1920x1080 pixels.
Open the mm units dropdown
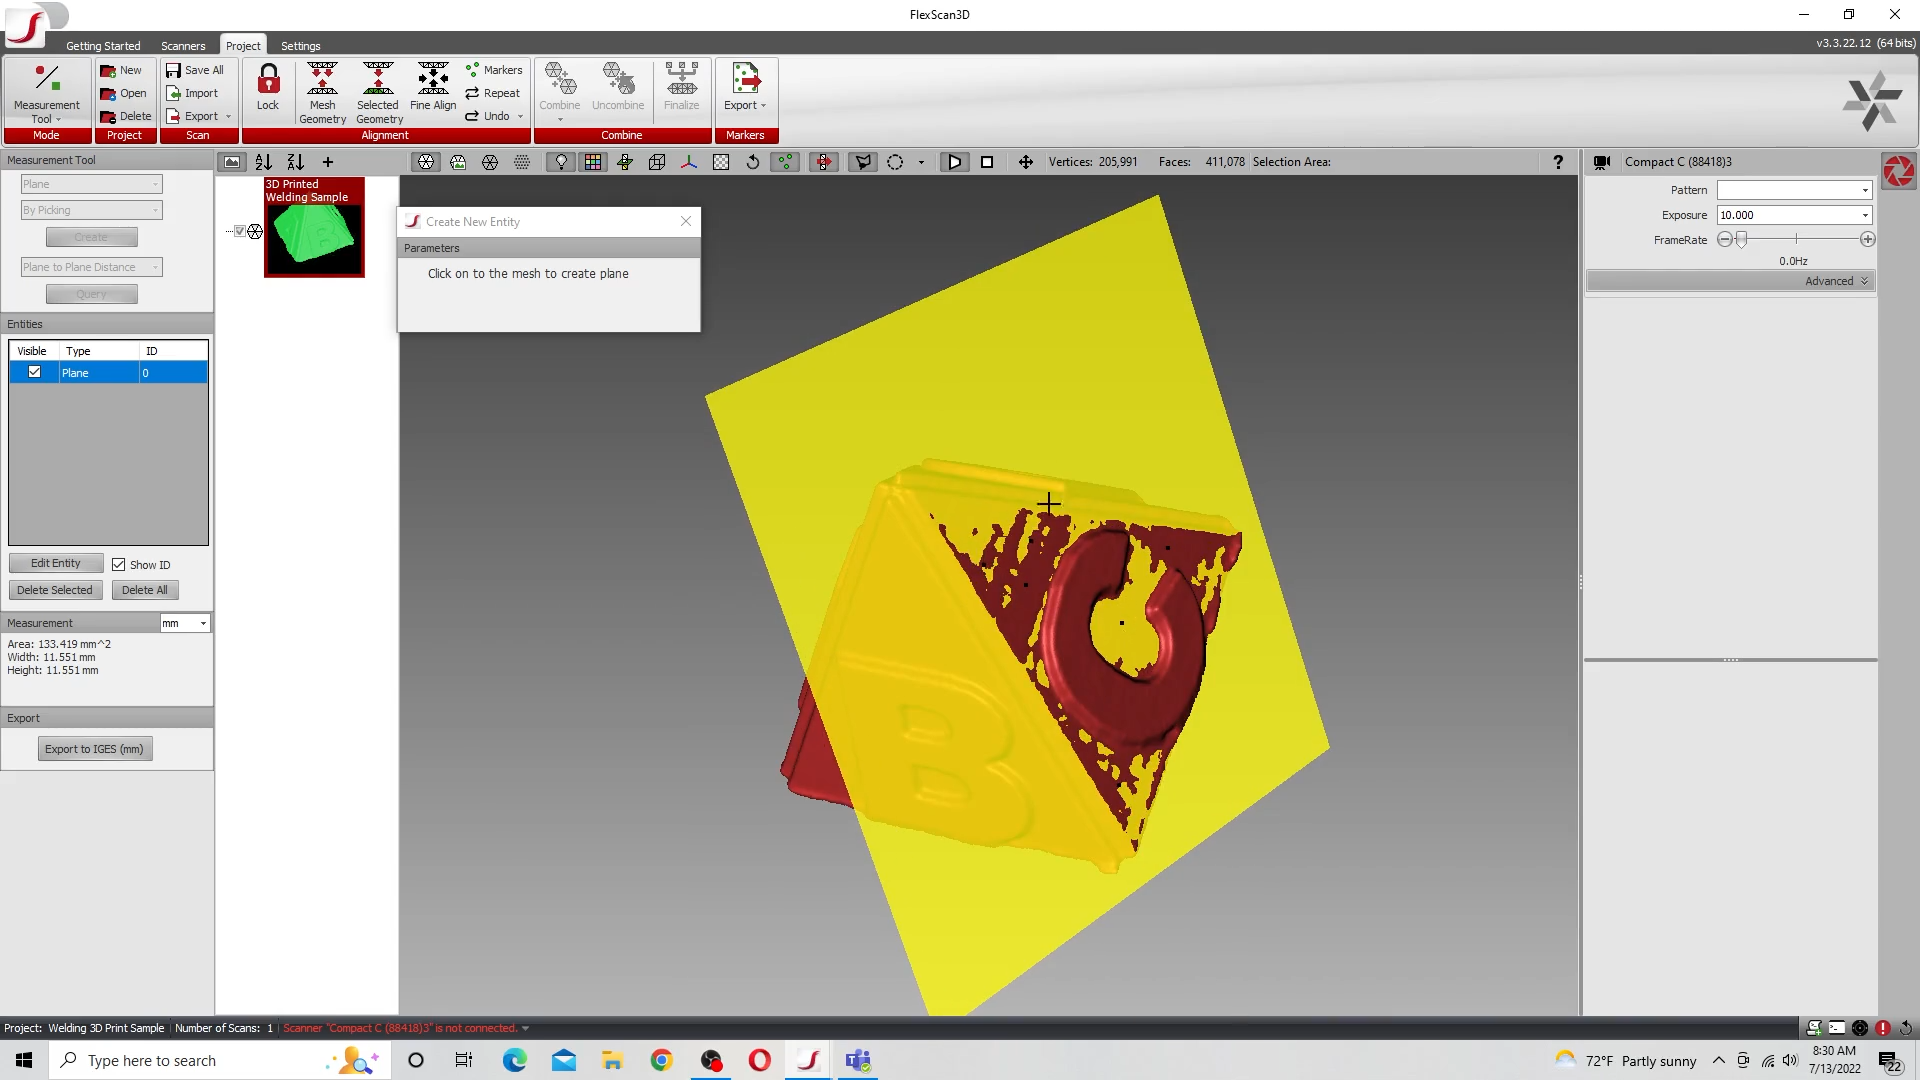tap(185, 623)
